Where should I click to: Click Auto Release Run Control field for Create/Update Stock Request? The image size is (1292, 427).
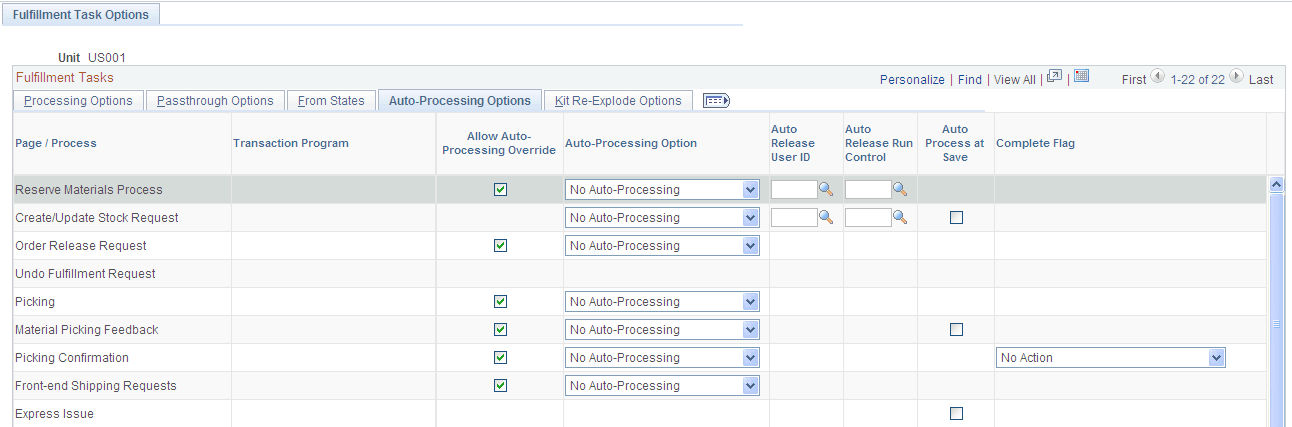868,217
